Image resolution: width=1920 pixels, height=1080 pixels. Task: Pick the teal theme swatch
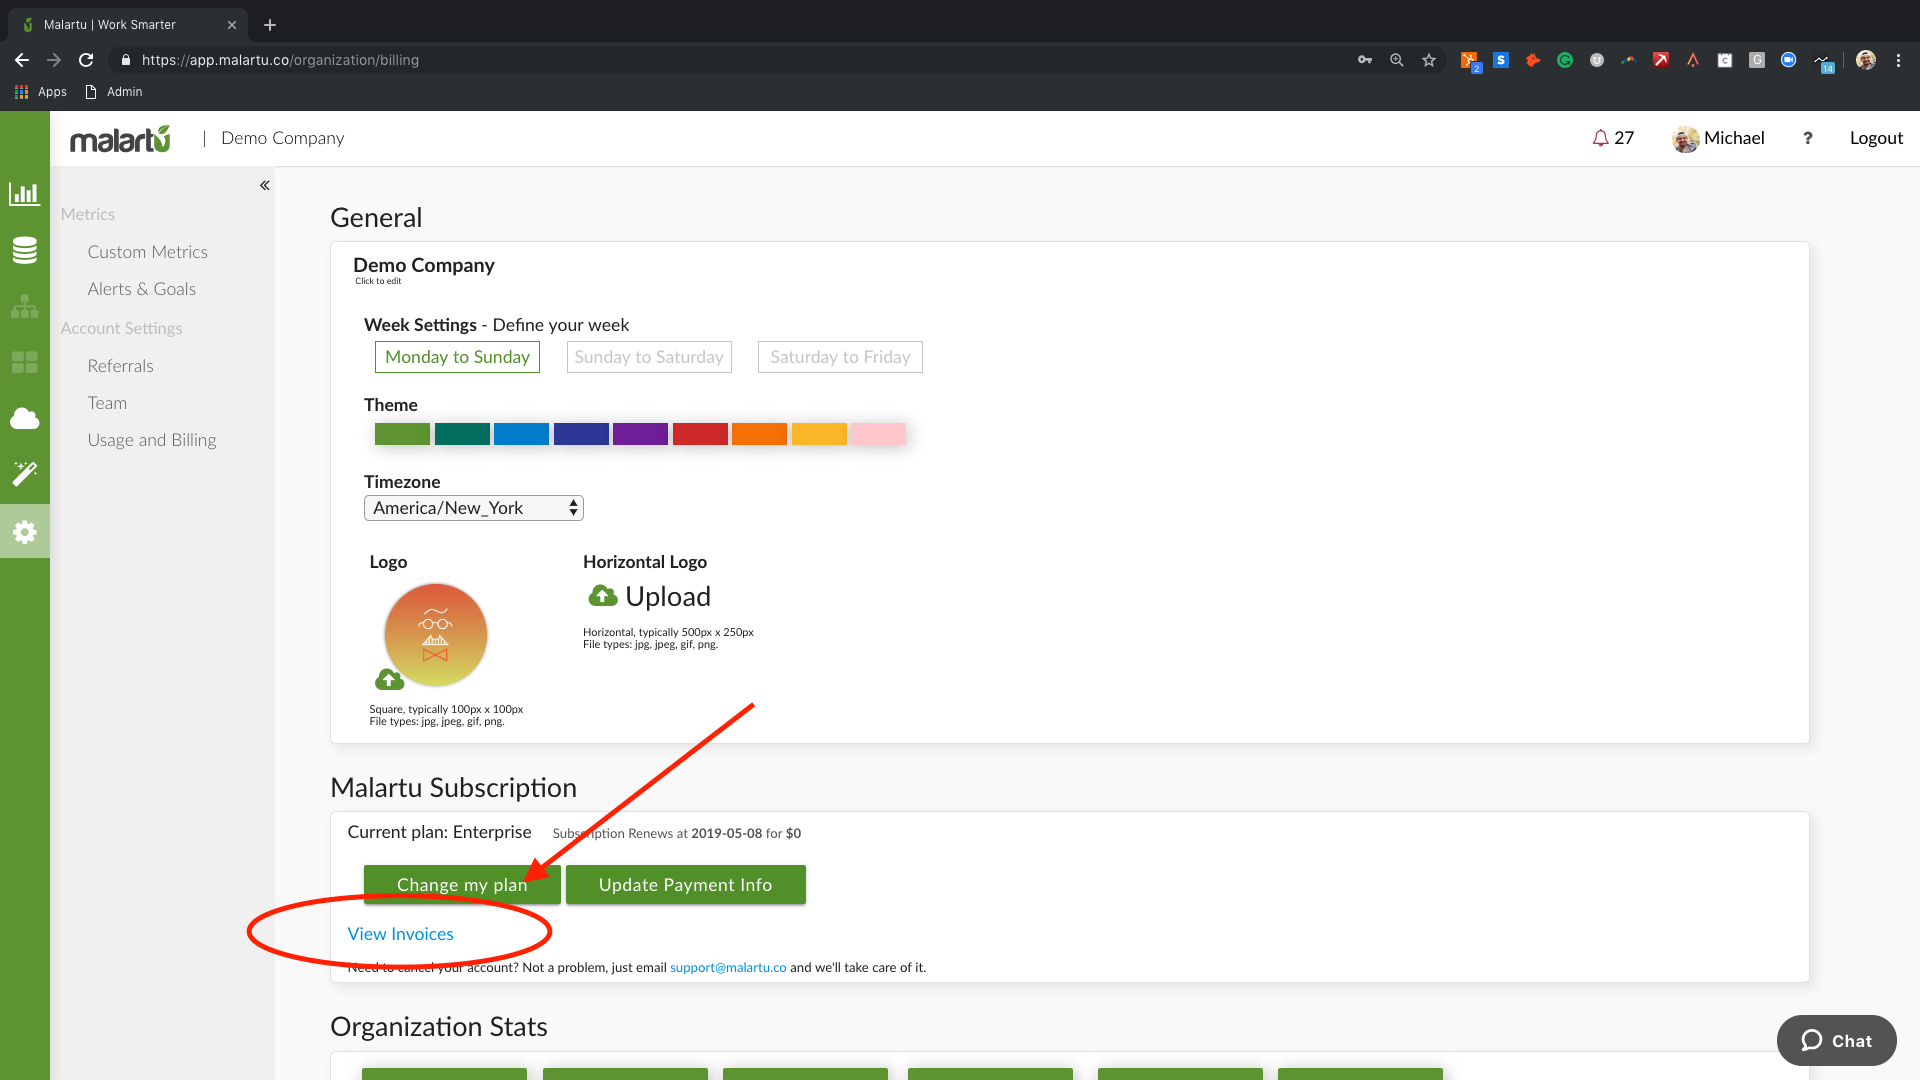point(462,434)
